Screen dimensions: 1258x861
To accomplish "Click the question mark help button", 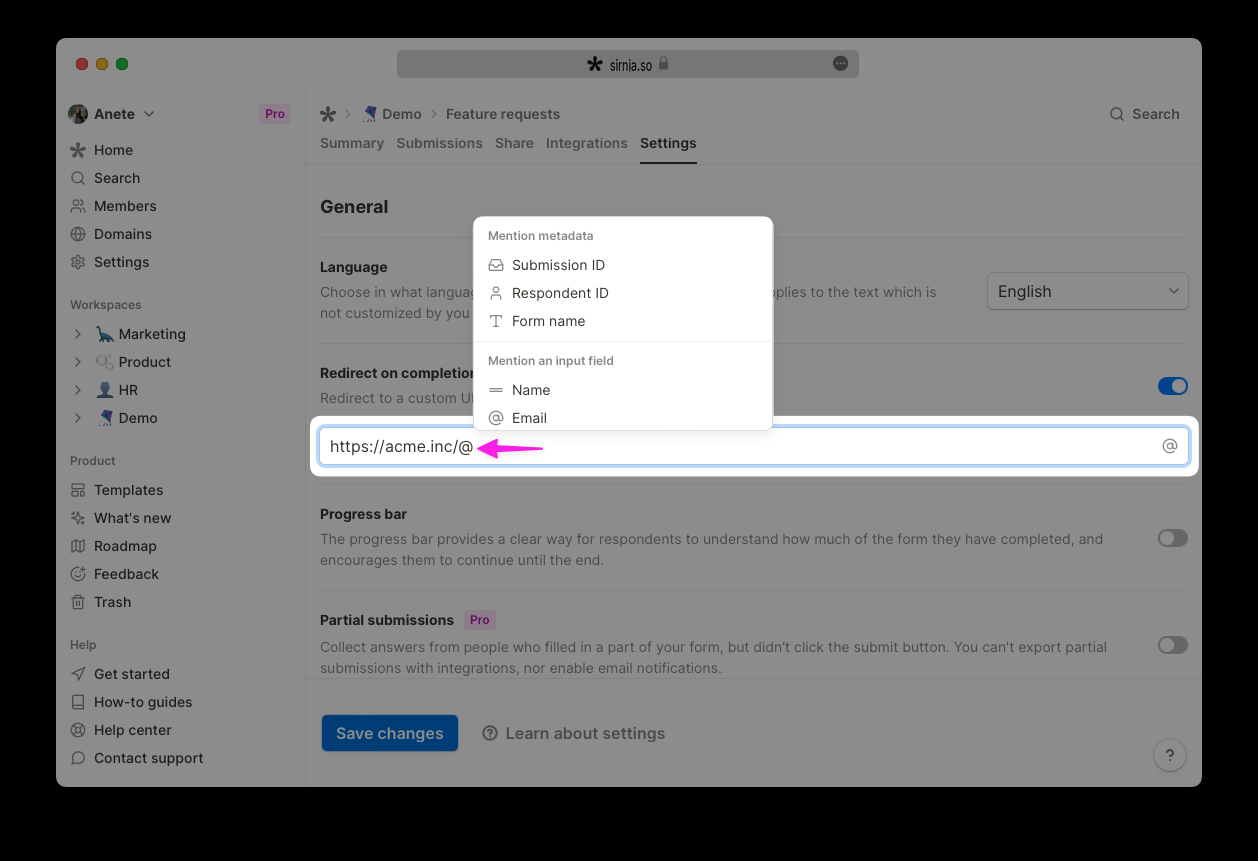I will point(1170,755).
